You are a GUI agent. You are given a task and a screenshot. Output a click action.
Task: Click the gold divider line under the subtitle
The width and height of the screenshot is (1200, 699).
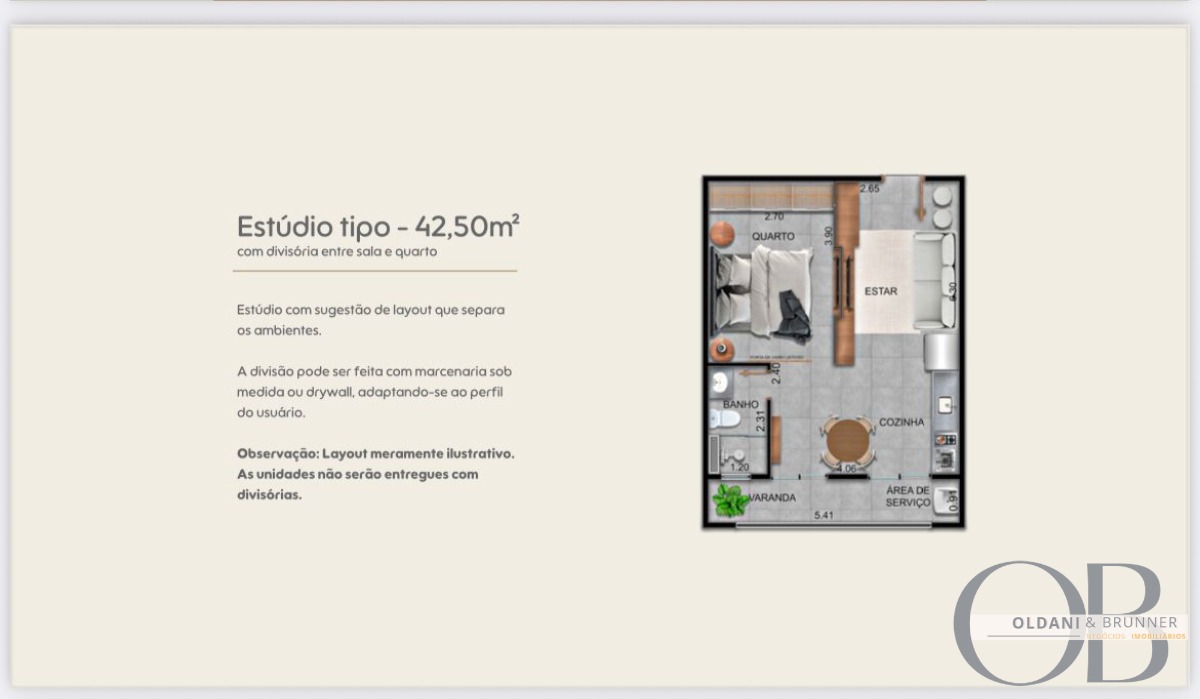coord(375,271)
